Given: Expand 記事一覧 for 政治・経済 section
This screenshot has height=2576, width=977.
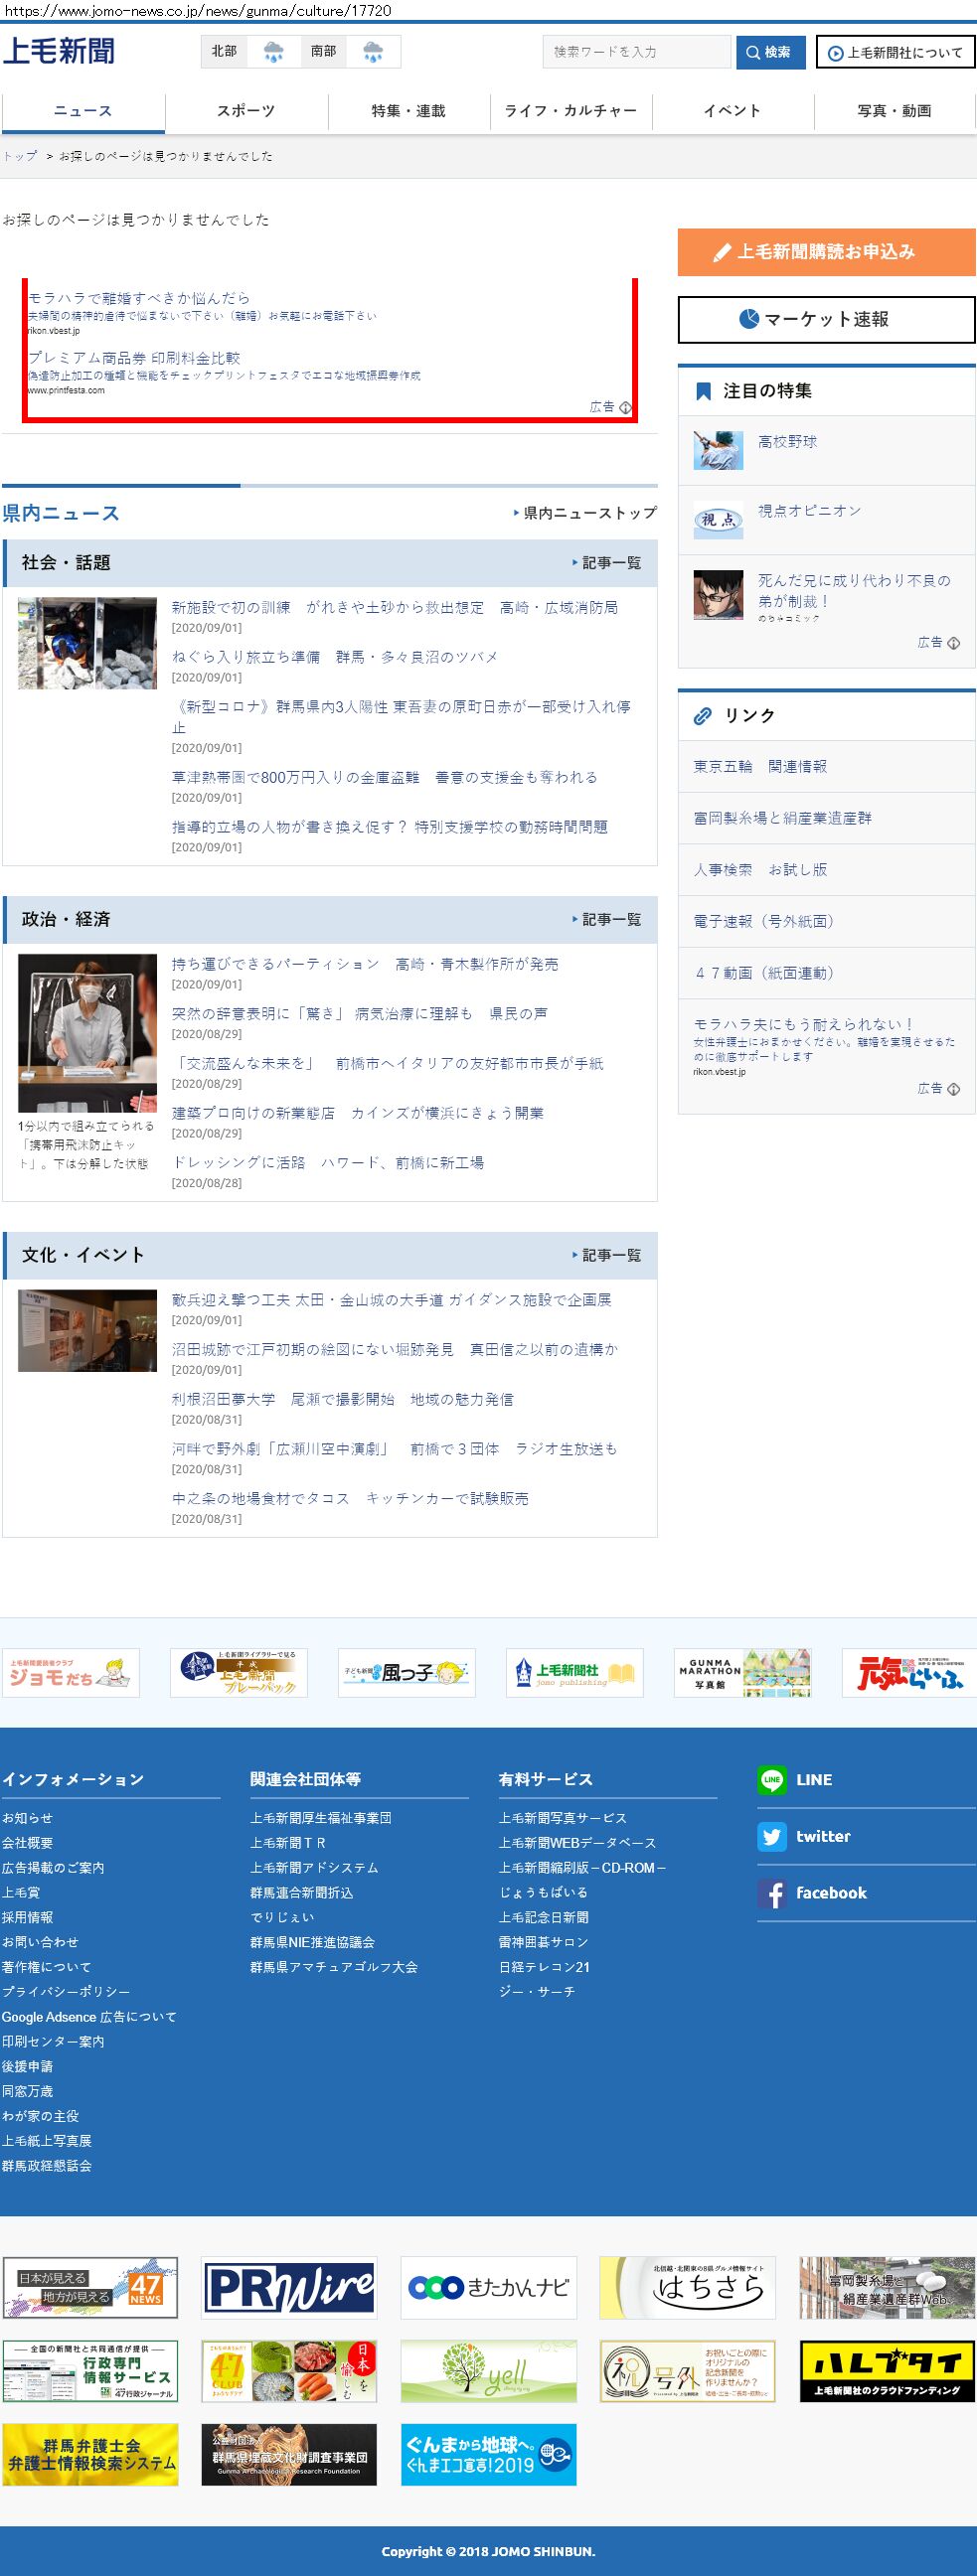Looking at the screenshot, I should (x=610, y=919).
